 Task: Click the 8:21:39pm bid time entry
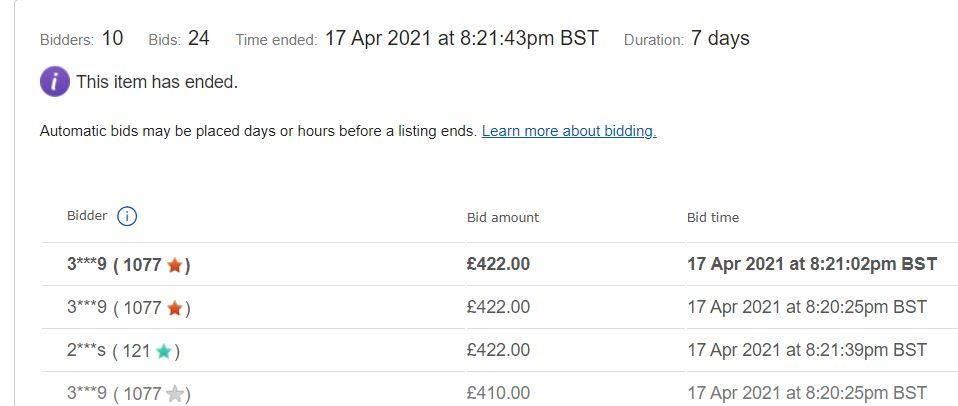(806, 351)
